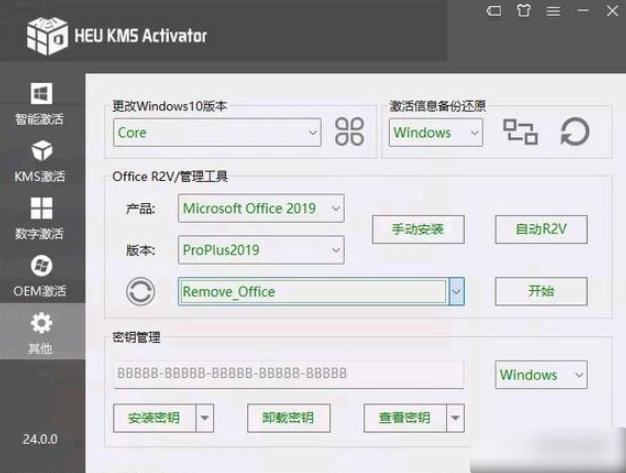Click the 安装密钥 button
The height and width of the screenshot is (473, 626).
[x=155, y=418]
